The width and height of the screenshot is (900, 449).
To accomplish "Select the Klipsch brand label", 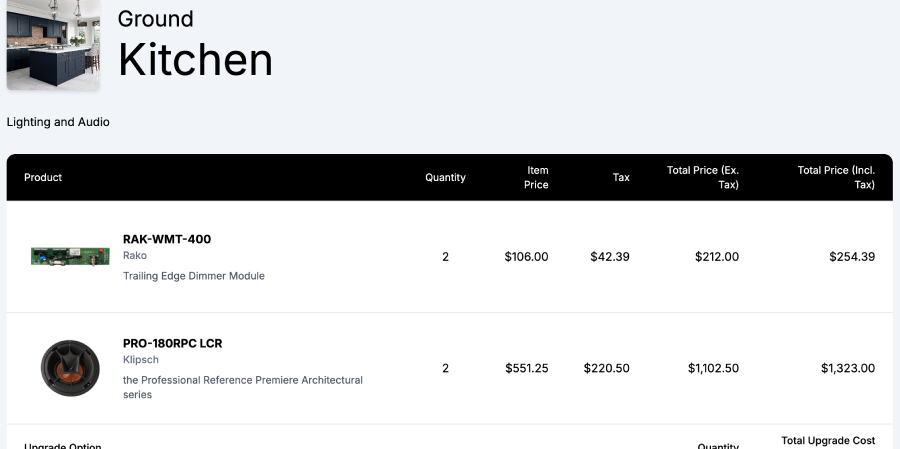I will [141, 360].
